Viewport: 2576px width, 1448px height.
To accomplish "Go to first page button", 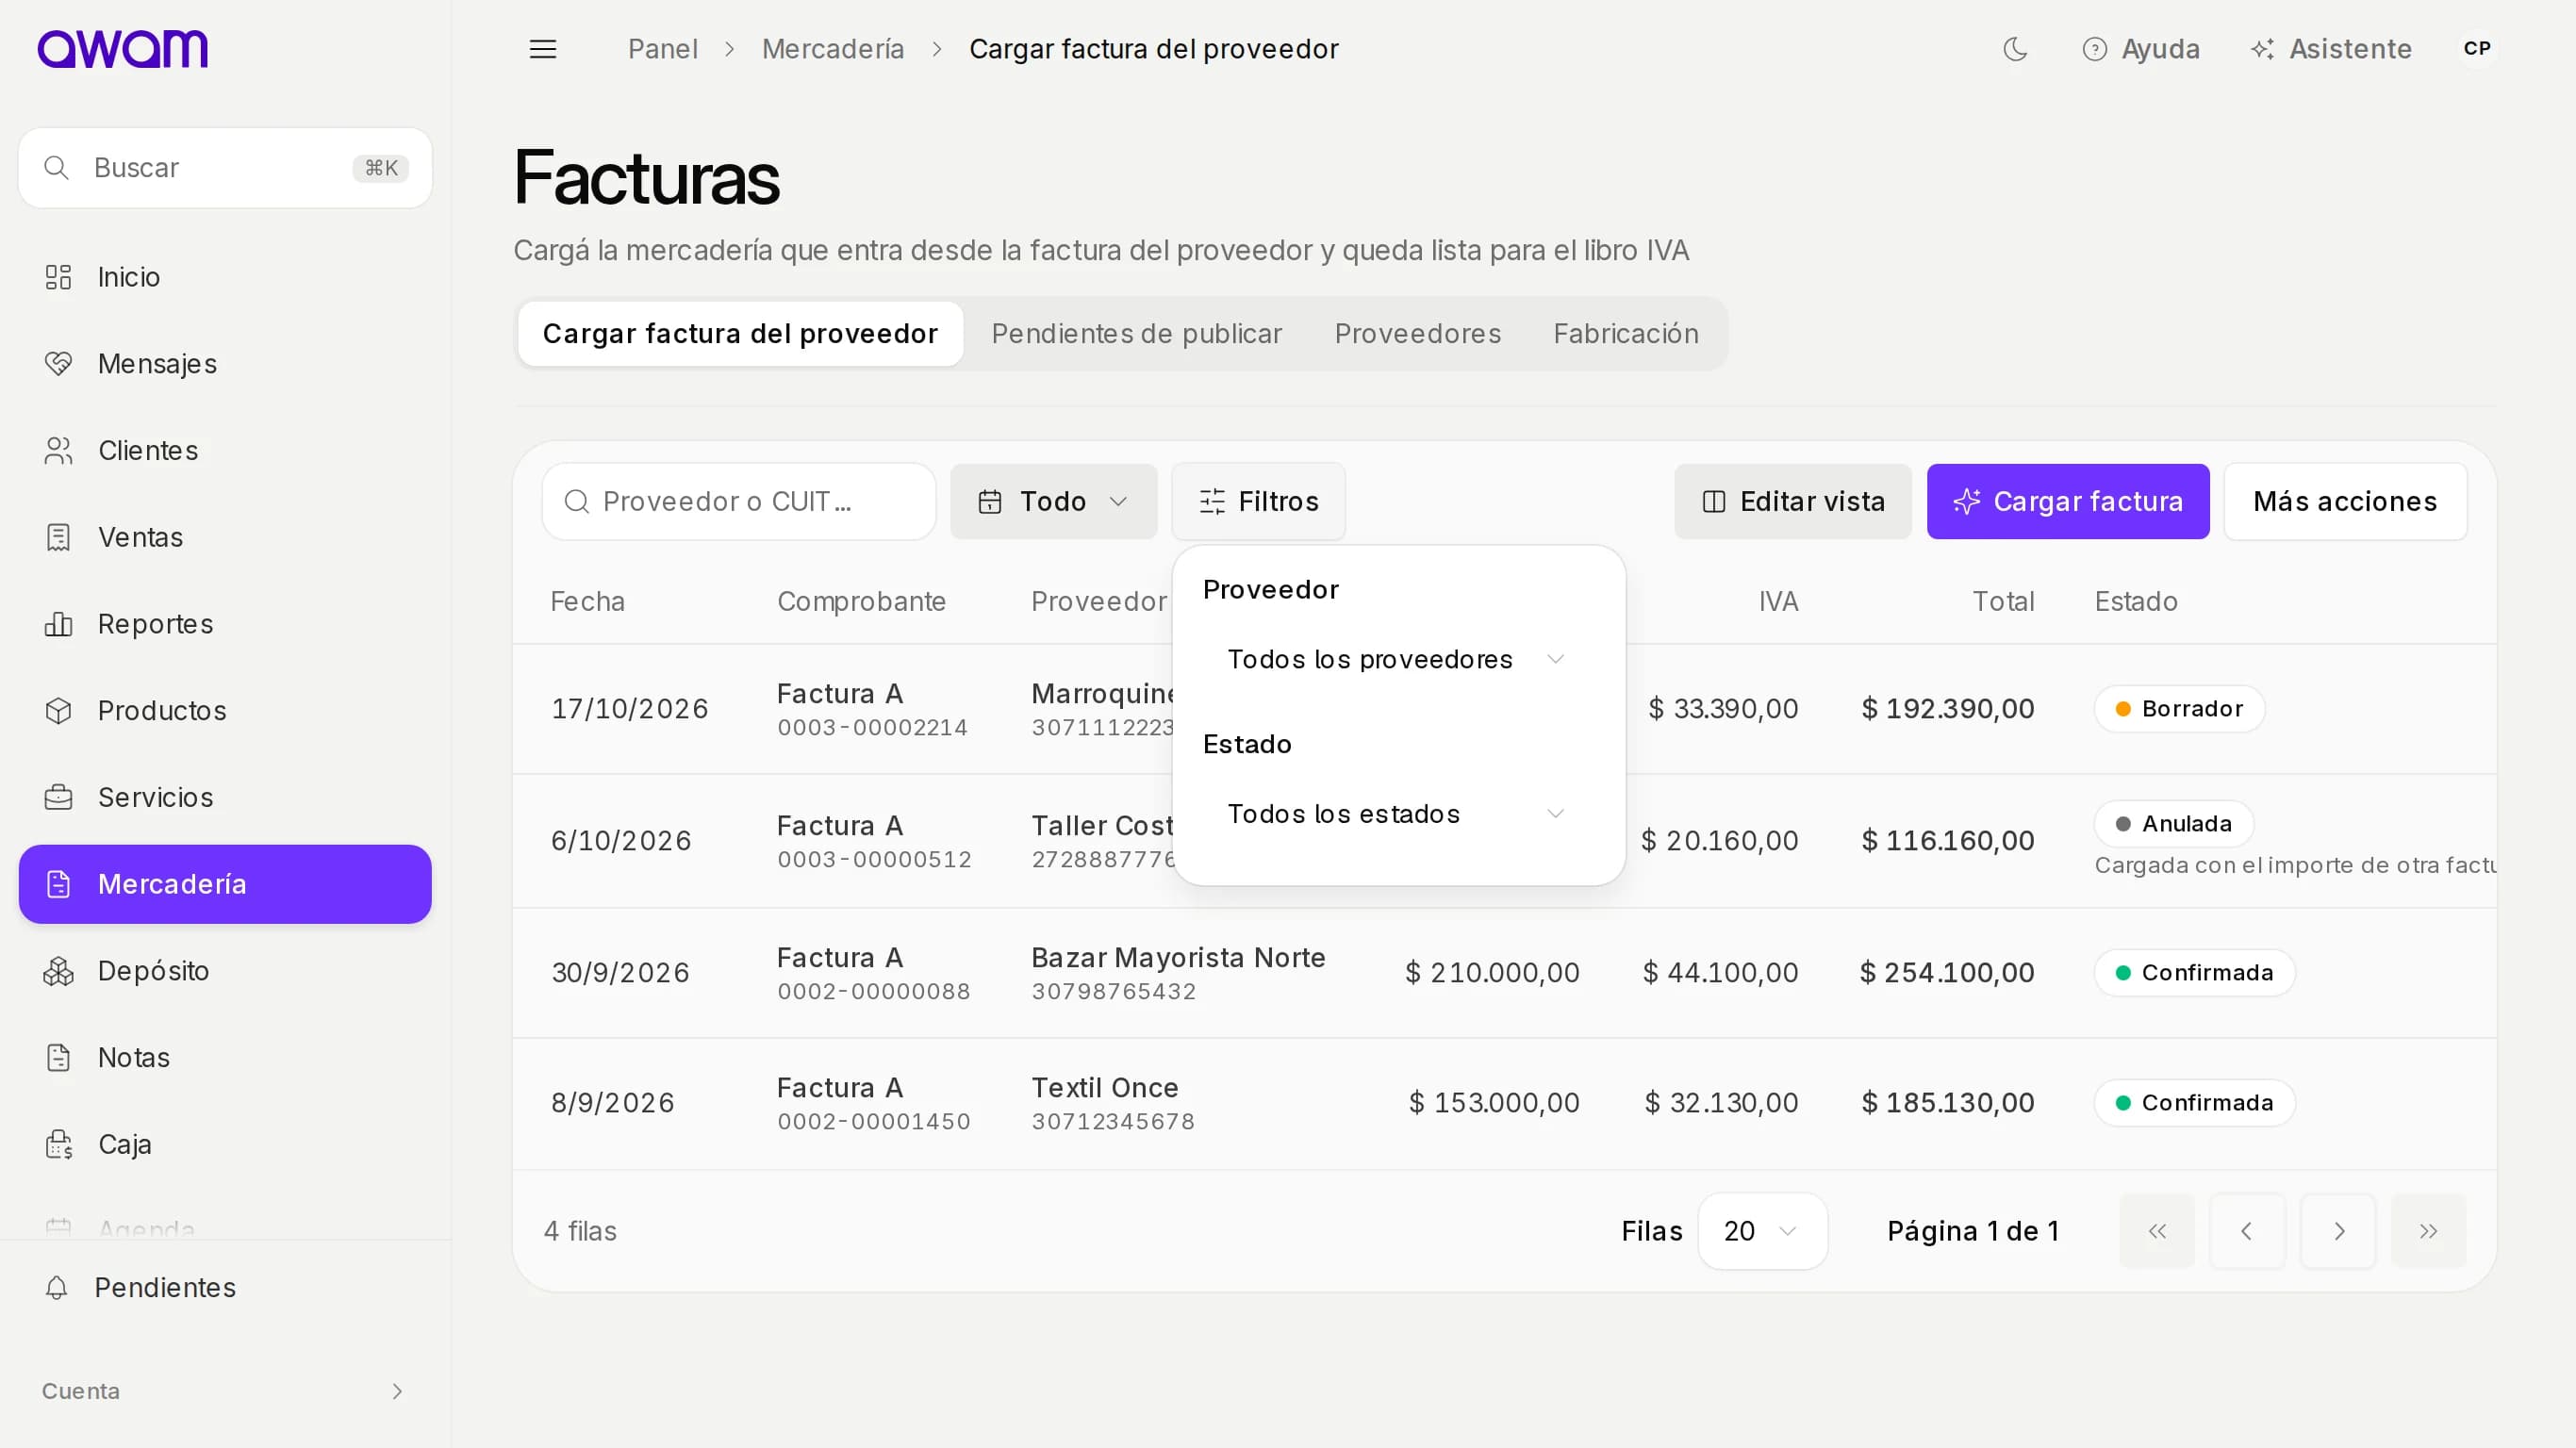I will [2157, 1231].
